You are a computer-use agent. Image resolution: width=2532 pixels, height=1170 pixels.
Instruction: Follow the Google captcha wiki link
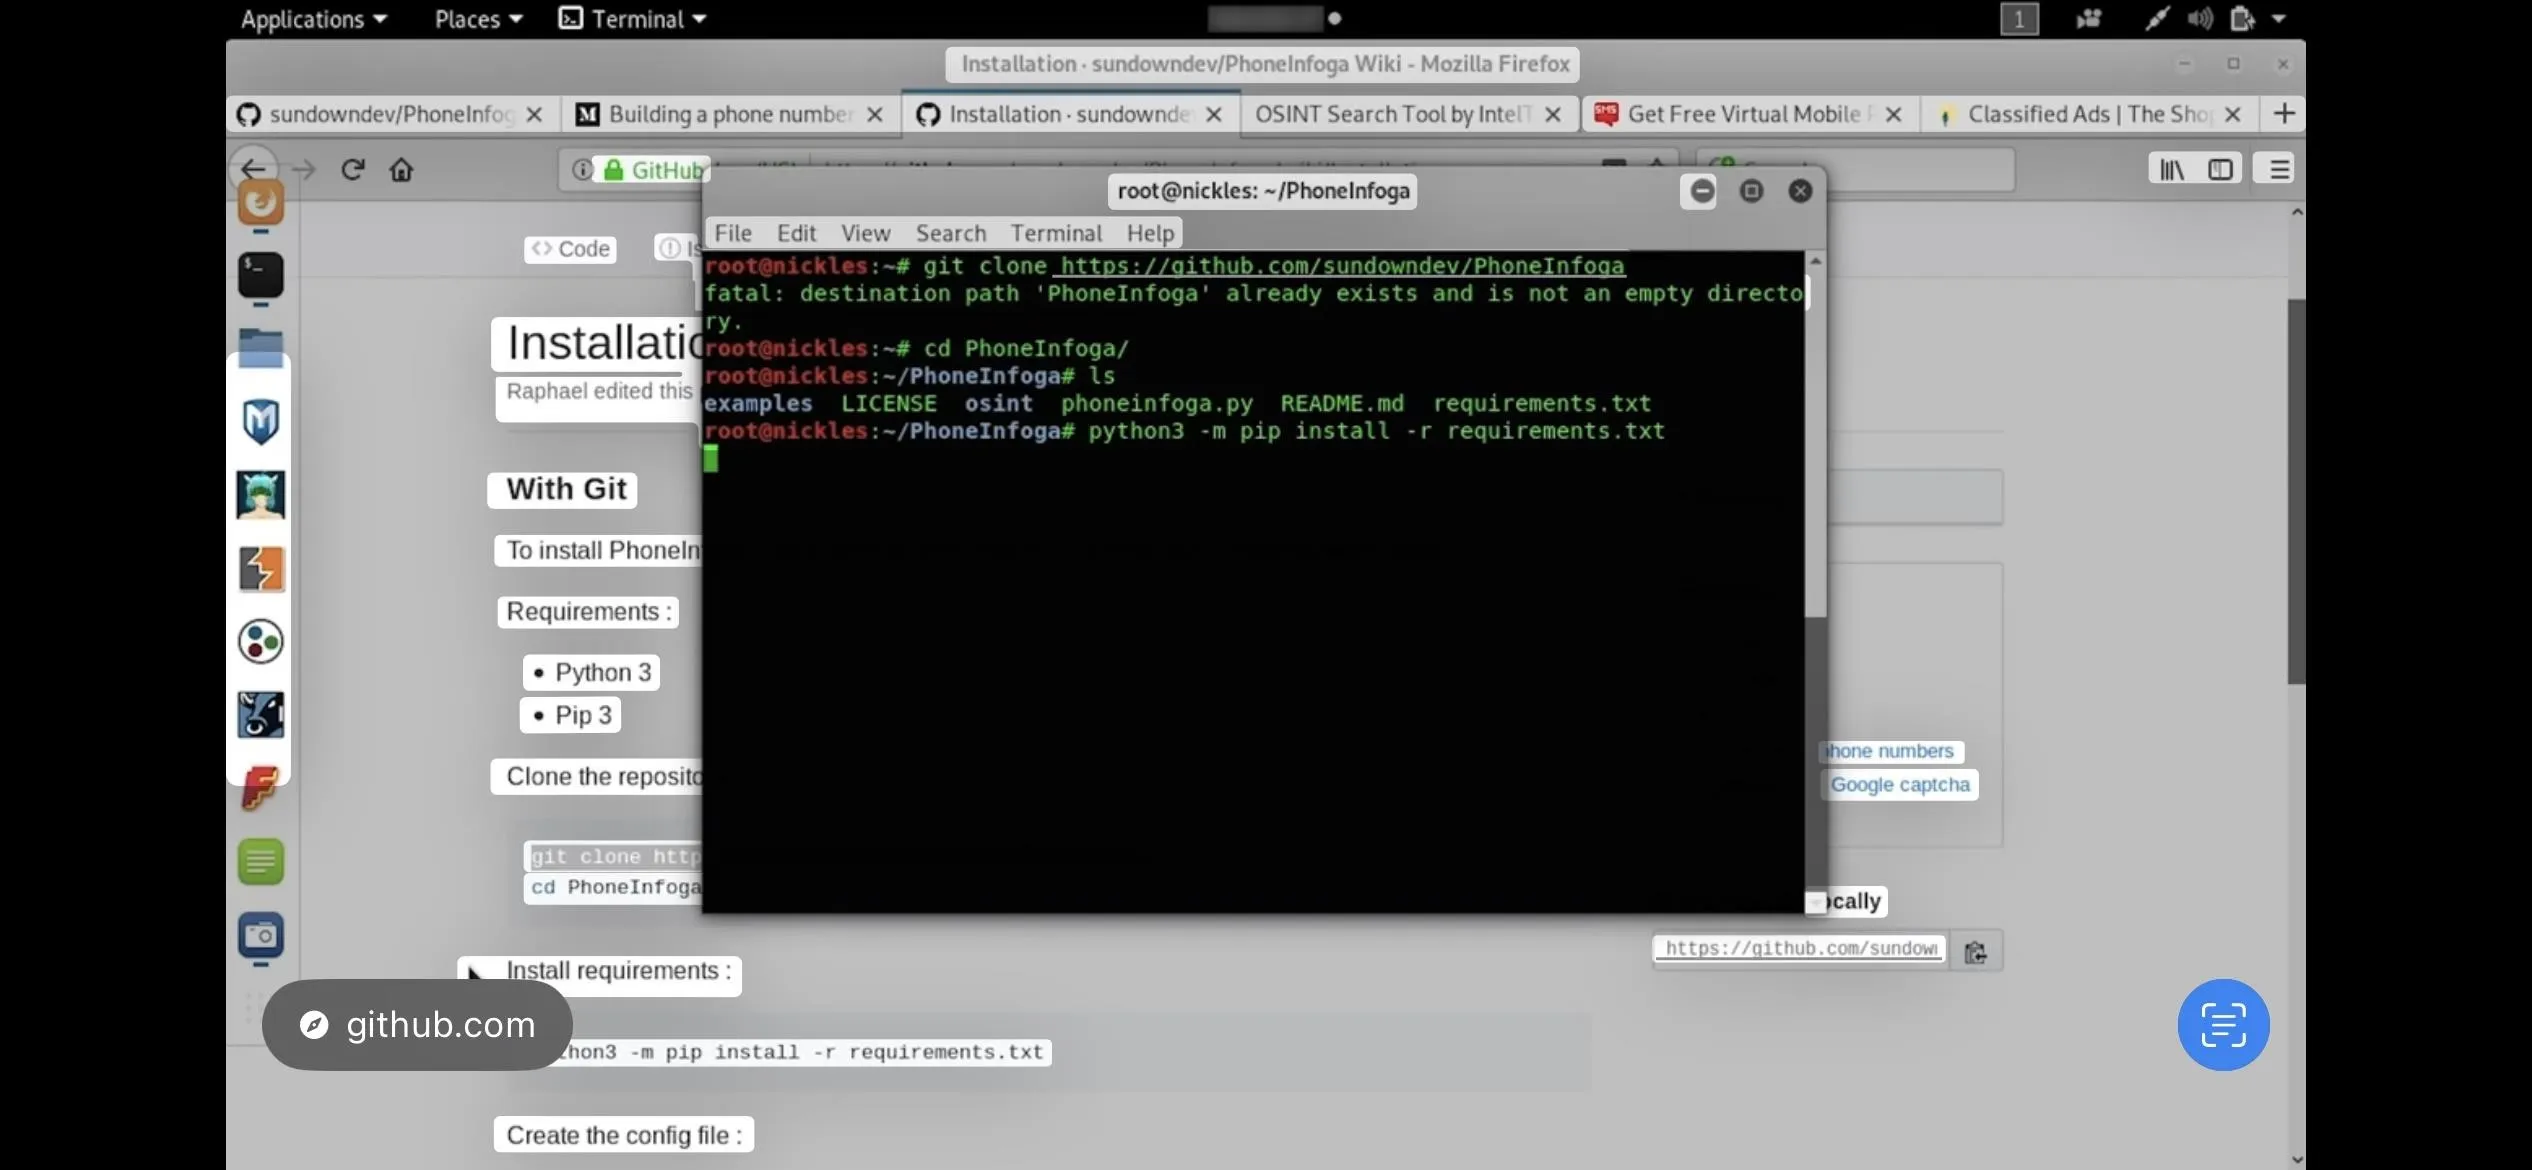1899,785
